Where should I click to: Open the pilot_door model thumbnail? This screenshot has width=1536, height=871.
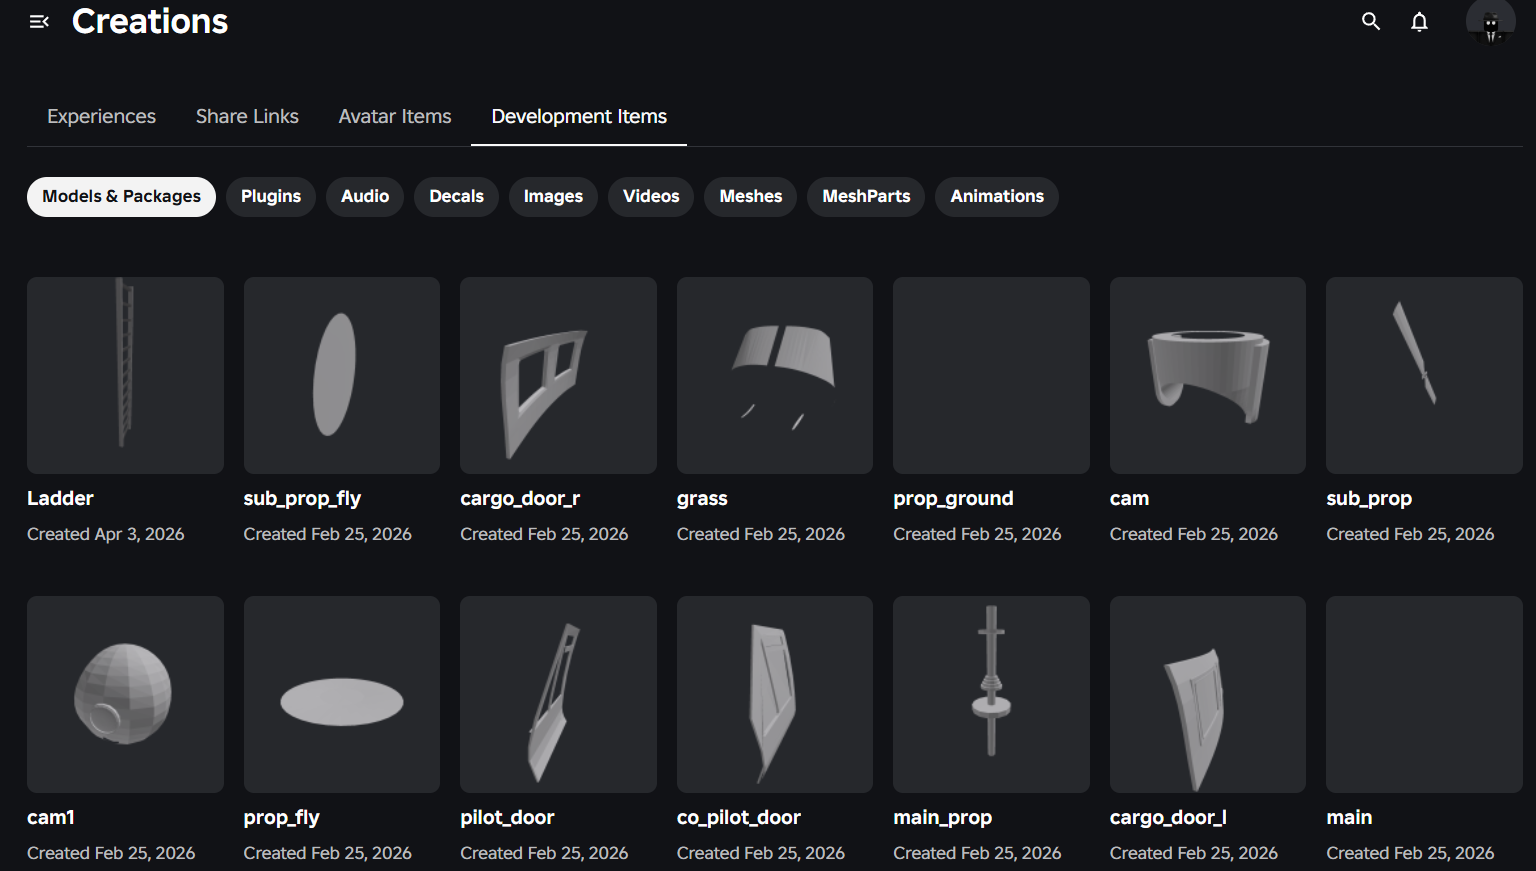[558, 694]
